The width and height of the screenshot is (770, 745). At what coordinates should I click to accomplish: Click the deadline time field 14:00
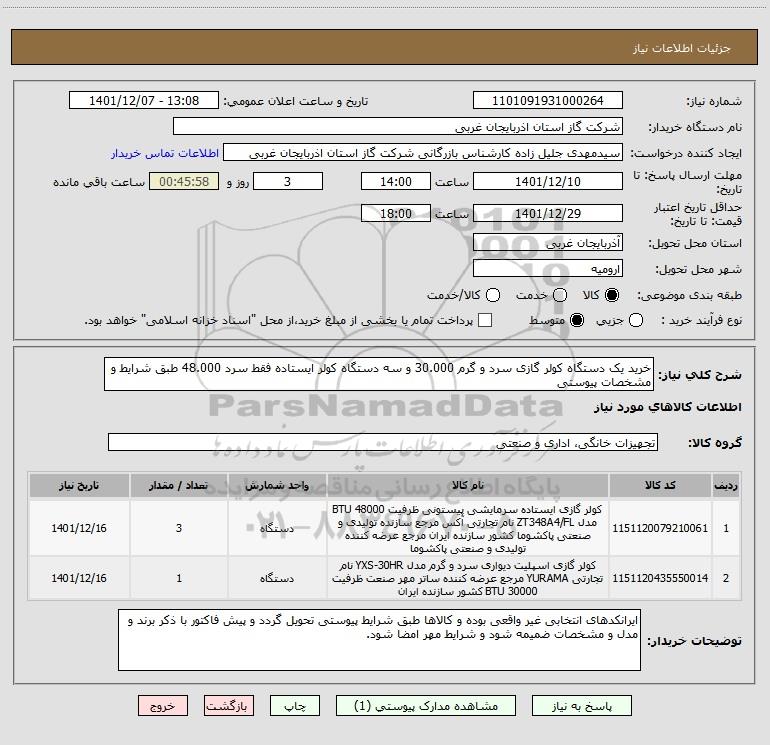tap(396, 181)
